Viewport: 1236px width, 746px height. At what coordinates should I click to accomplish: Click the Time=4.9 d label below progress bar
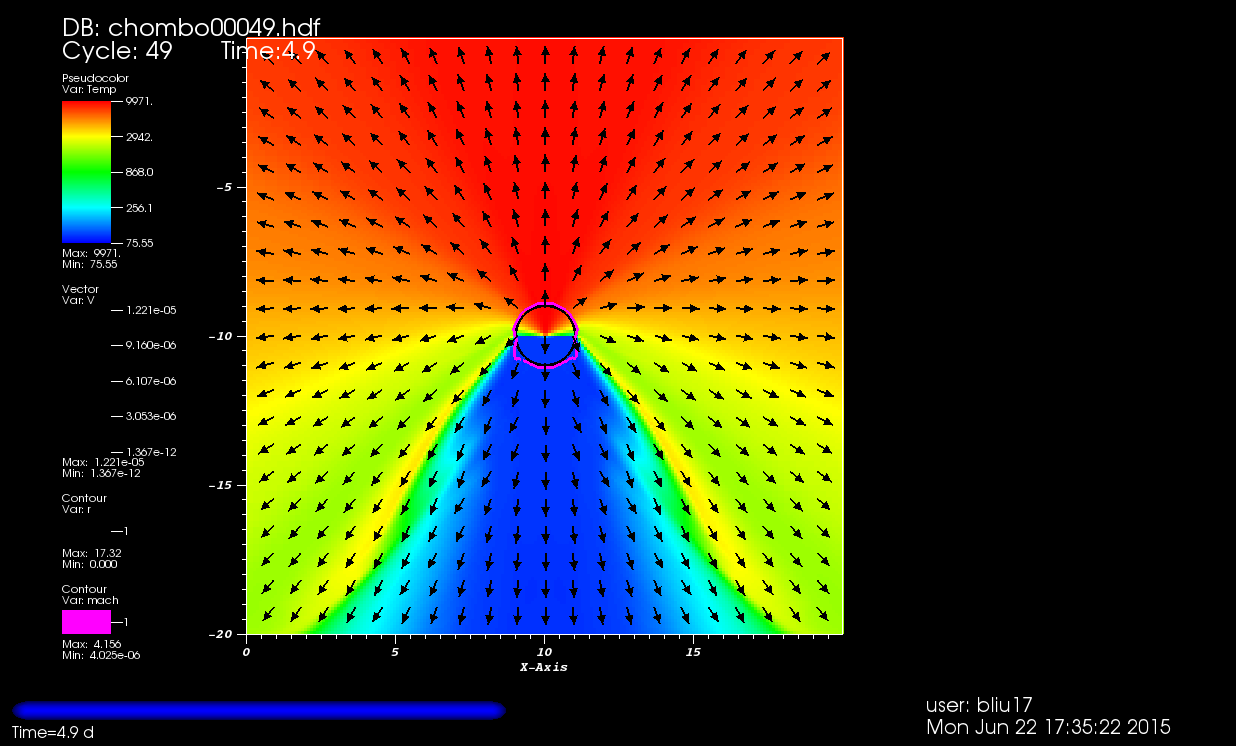click(x=53, y=733)
